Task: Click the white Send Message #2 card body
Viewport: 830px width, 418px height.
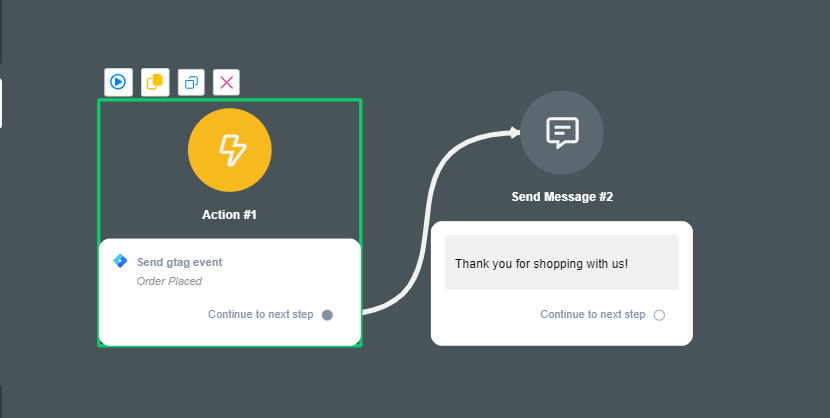Action: pyautogui.click(x=561, y=329)
